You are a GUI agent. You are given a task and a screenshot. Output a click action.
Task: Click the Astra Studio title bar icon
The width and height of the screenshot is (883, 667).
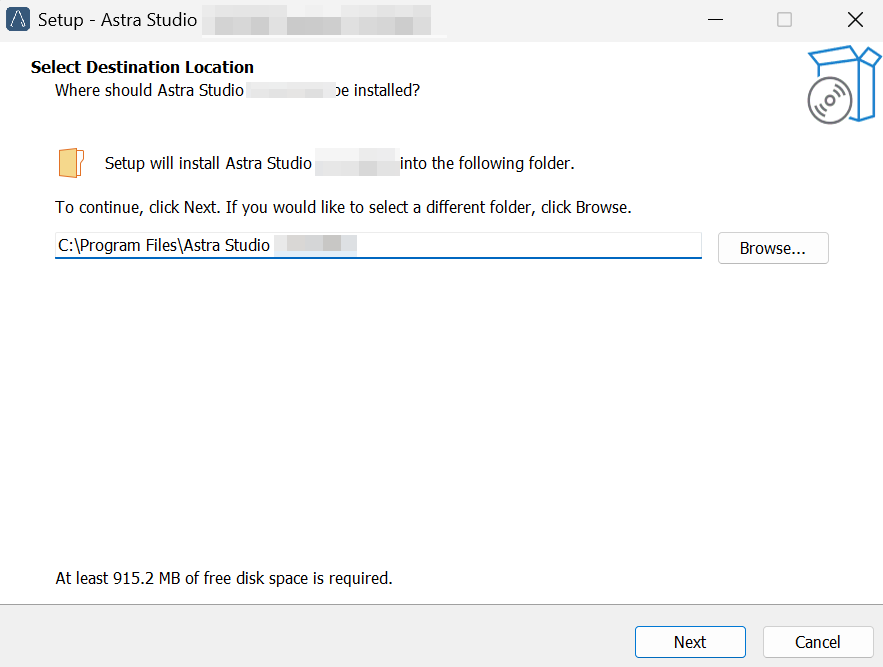[x=17, y=20]
